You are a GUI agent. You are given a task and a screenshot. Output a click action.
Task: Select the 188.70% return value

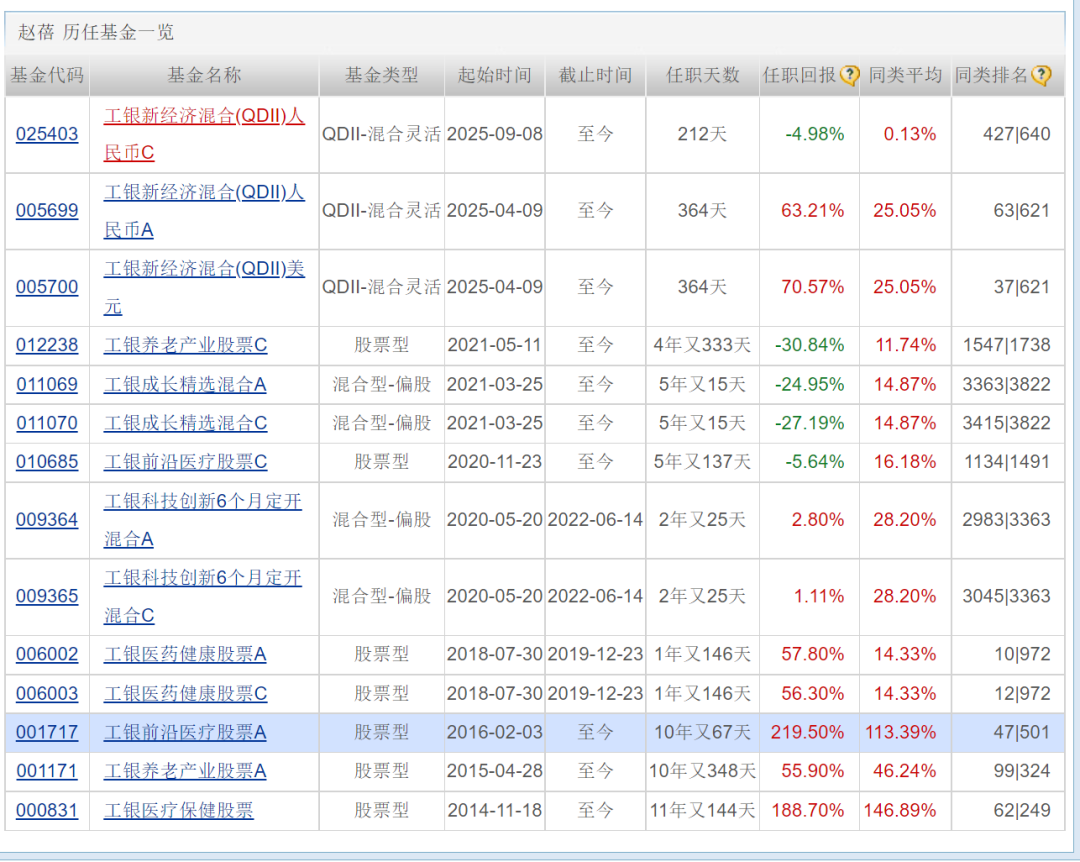pos(807,810)
